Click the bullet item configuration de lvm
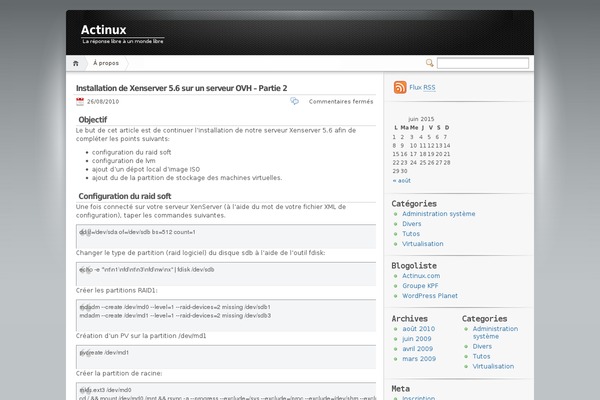 point(124,161)
